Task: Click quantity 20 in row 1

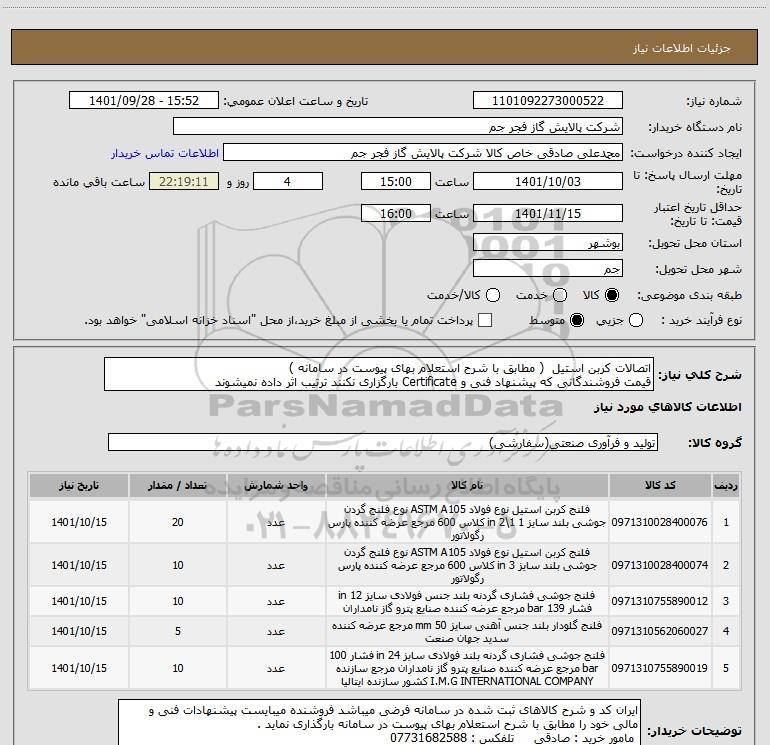Action: pyautogui.click(x=178, y=522)
